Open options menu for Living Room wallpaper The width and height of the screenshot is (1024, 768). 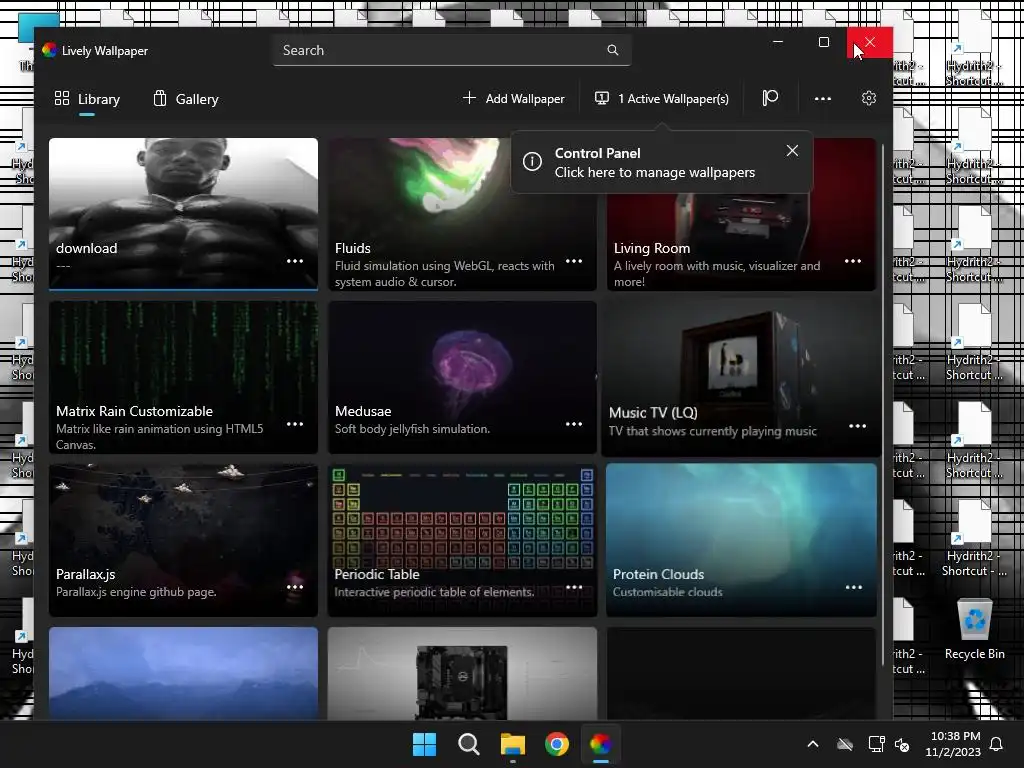click(853, 261)
